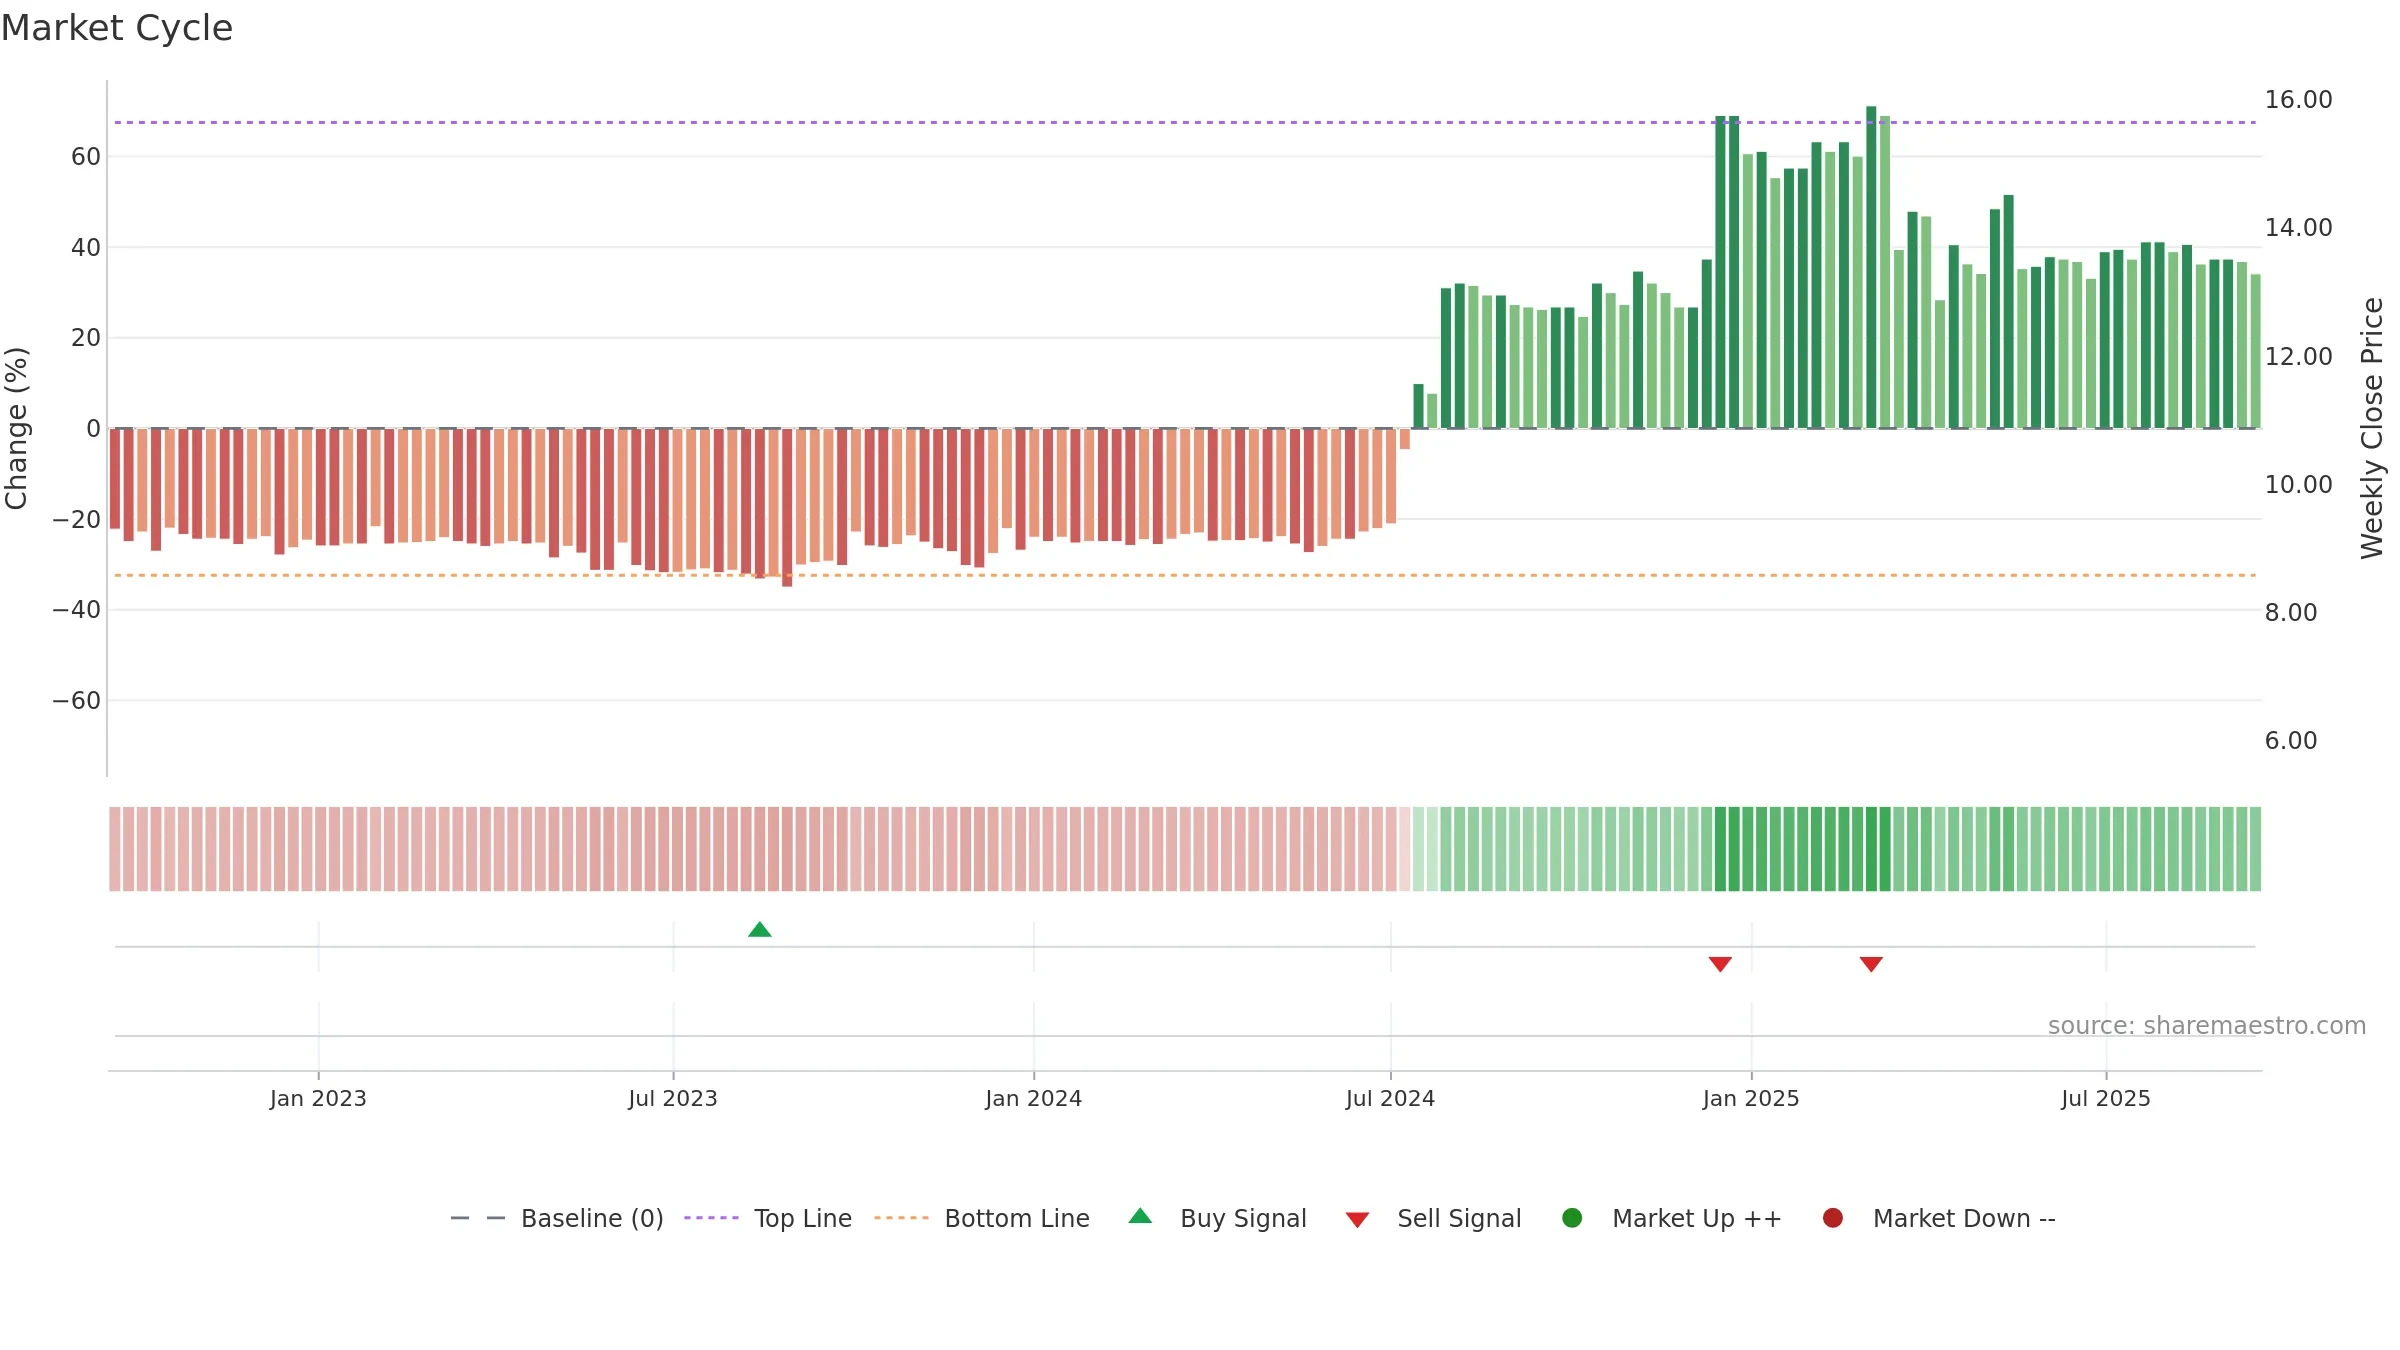Click the gray dashed baseline swatch in legend

(478, 1218)
